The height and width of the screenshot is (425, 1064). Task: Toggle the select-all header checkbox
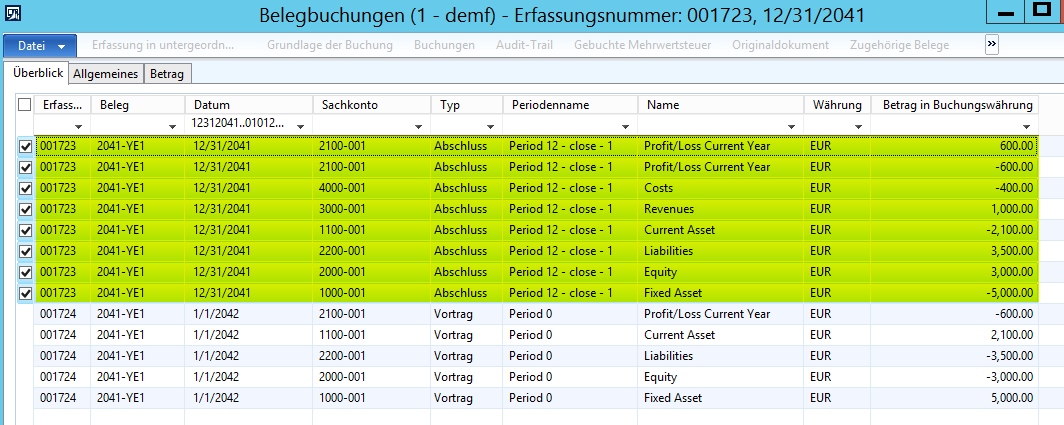click(x=25, y=105)
